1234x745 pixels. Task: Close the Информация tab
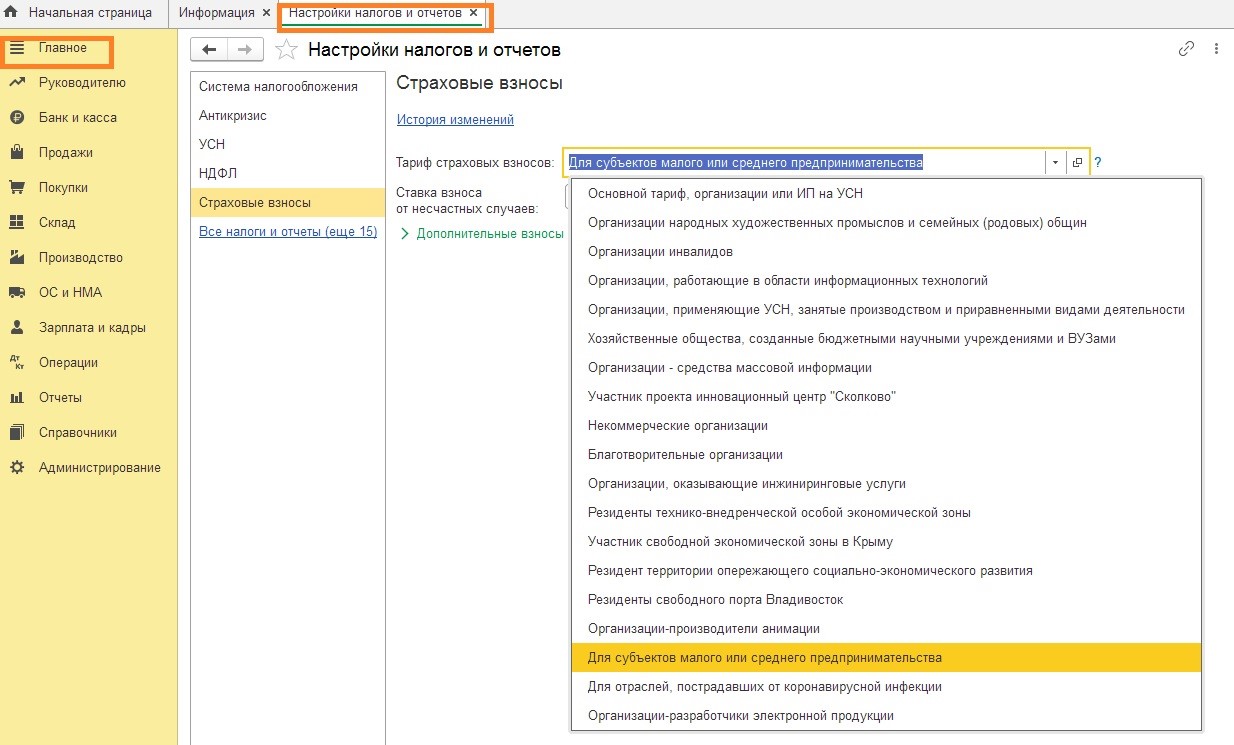pyautogui.click(x=266, y=13)
